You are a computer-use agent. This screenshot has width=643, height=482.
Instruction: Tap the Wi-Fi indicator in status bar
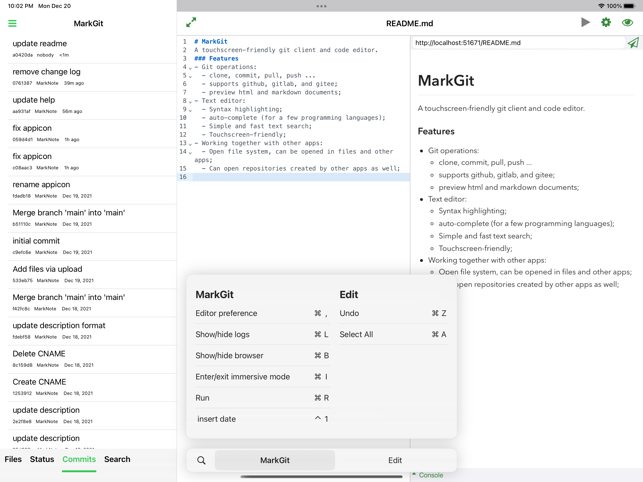click(x=601, y=6)
